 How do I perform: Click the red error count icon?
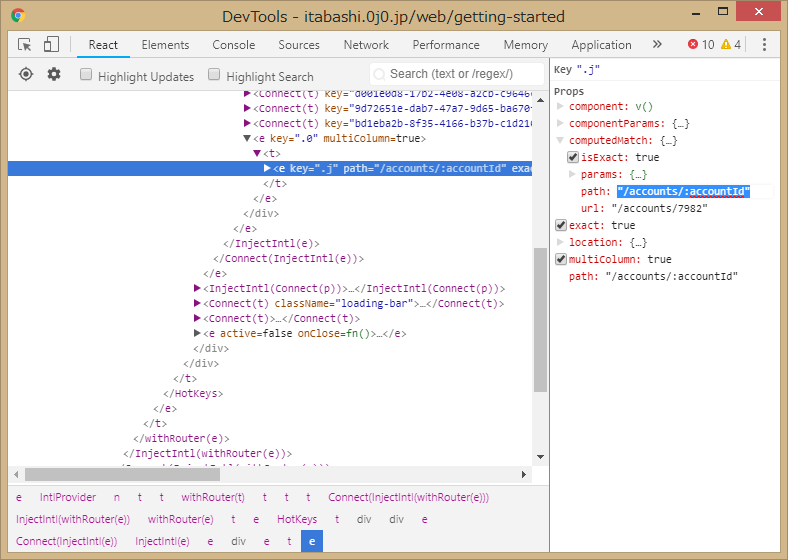click(x=694, y=45)
